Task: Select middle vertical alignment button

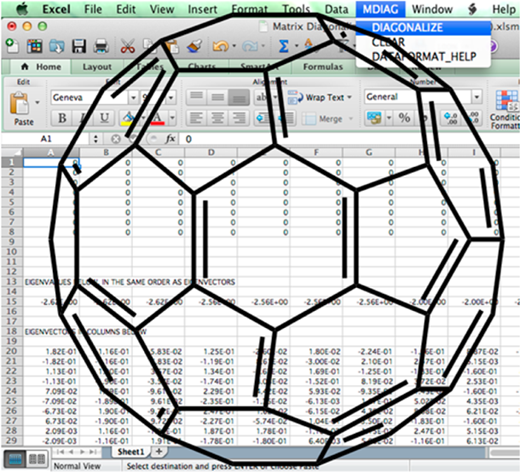Action: pyautogui.click(x=217, y=97)
